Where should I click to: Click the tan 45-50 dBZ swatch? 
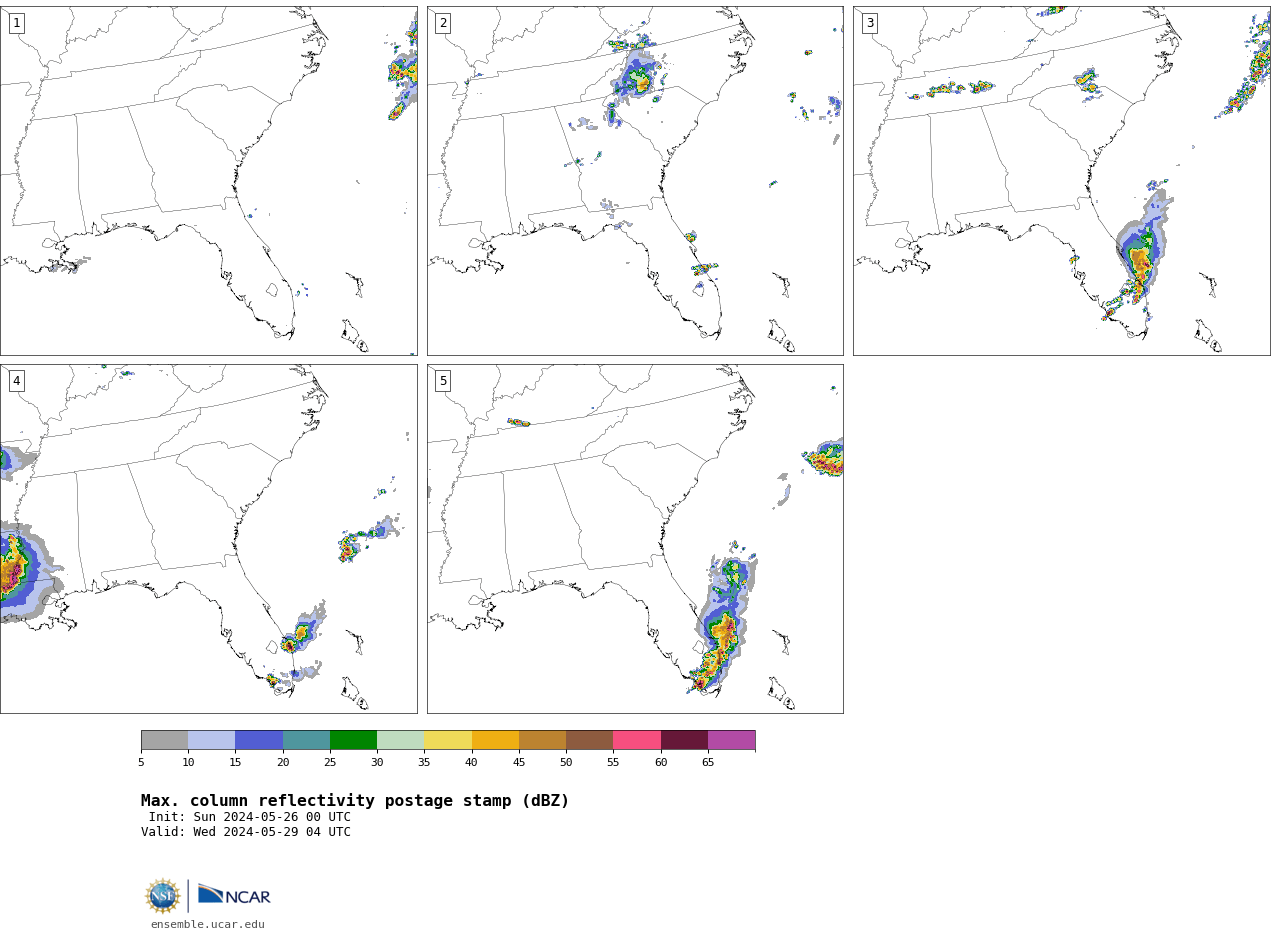click(x=542, y=740)
